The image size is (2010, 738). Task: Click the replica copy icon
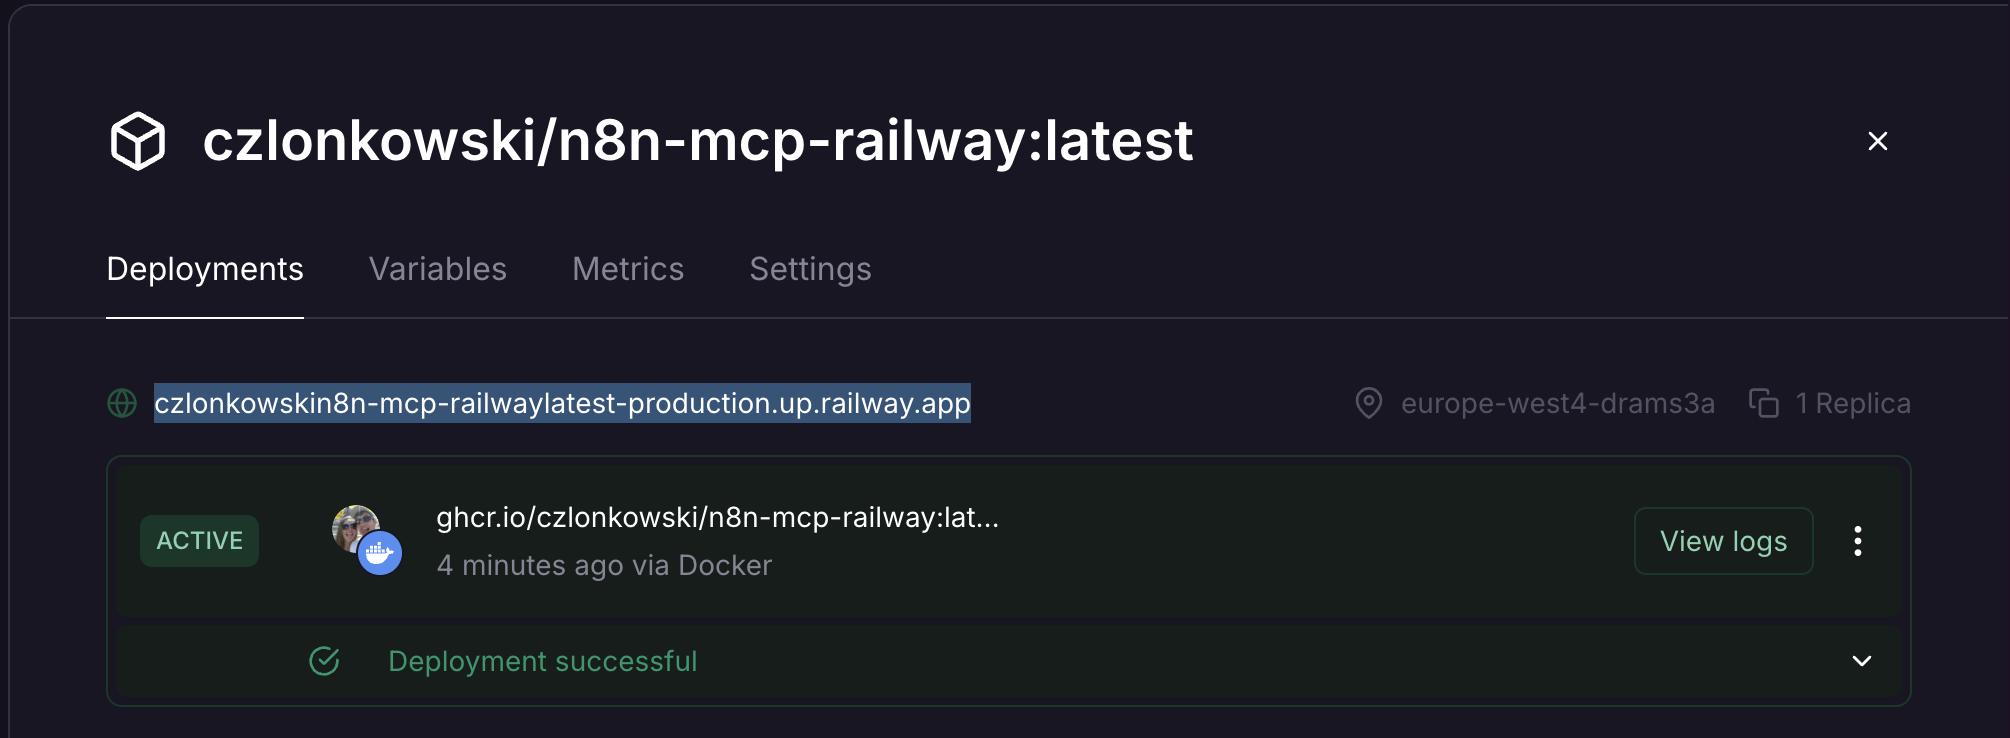point(1763,403)
